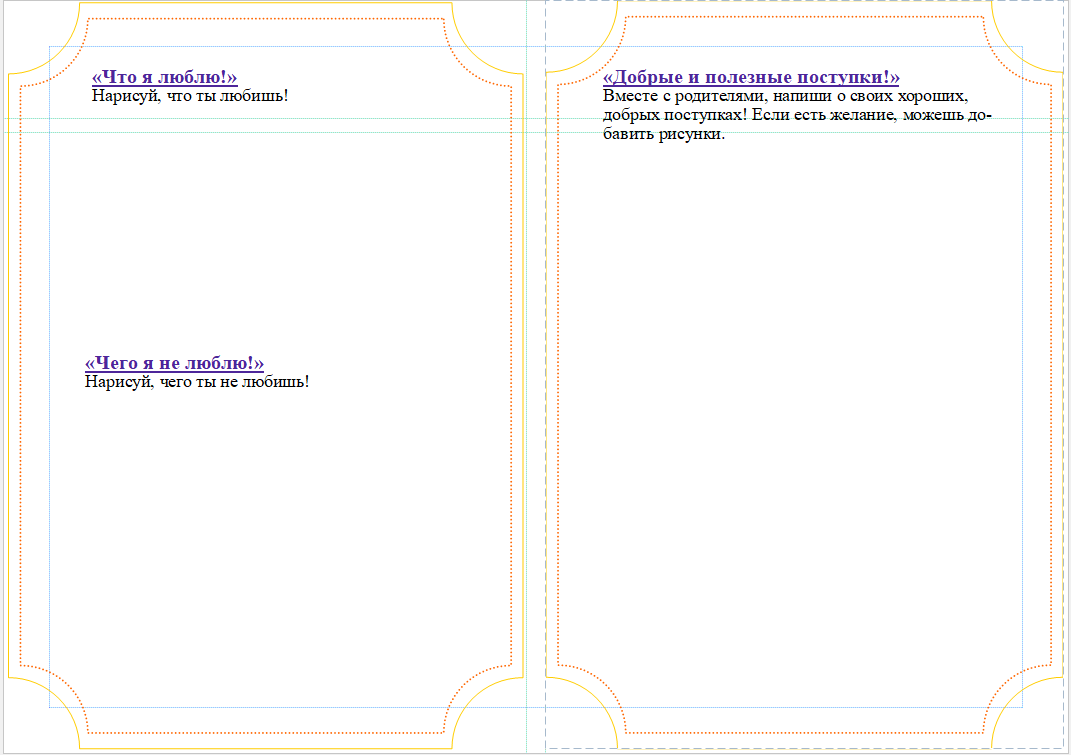Click the «Добрые и полезные поступки!» heading
This screenshot has height=755, width=1071.
(x=751, y=78)
